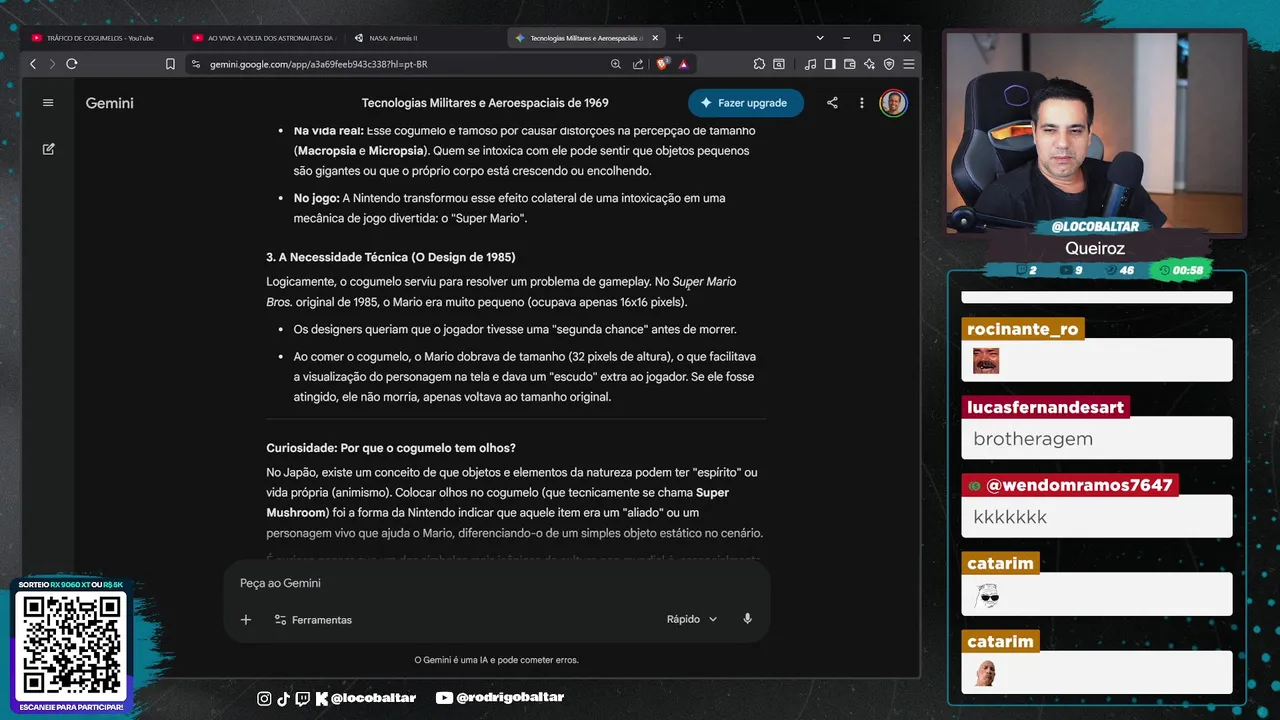Open a new browser tab
Screen dimensions: 1280x720
pyautogui.click(x=680, y=38)
